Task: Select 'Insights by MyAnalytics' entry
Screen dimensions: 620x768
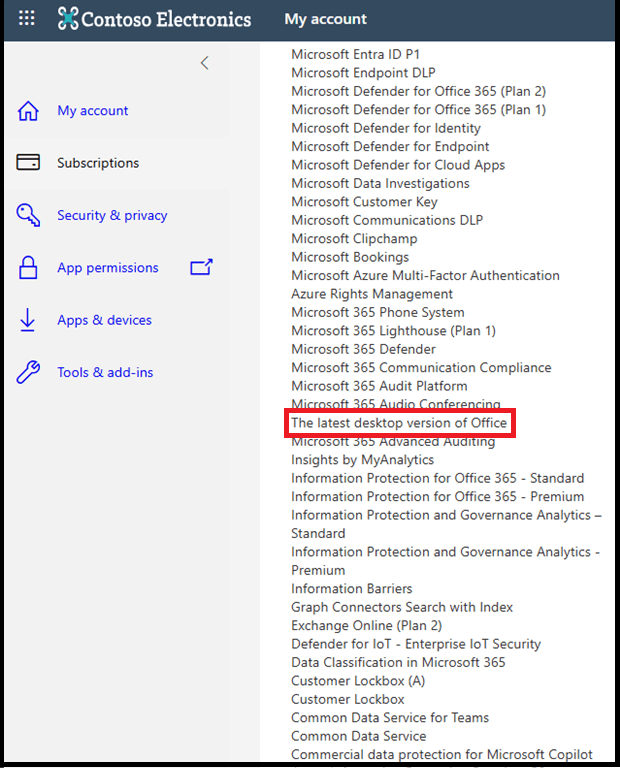Action: pos(362,460)
